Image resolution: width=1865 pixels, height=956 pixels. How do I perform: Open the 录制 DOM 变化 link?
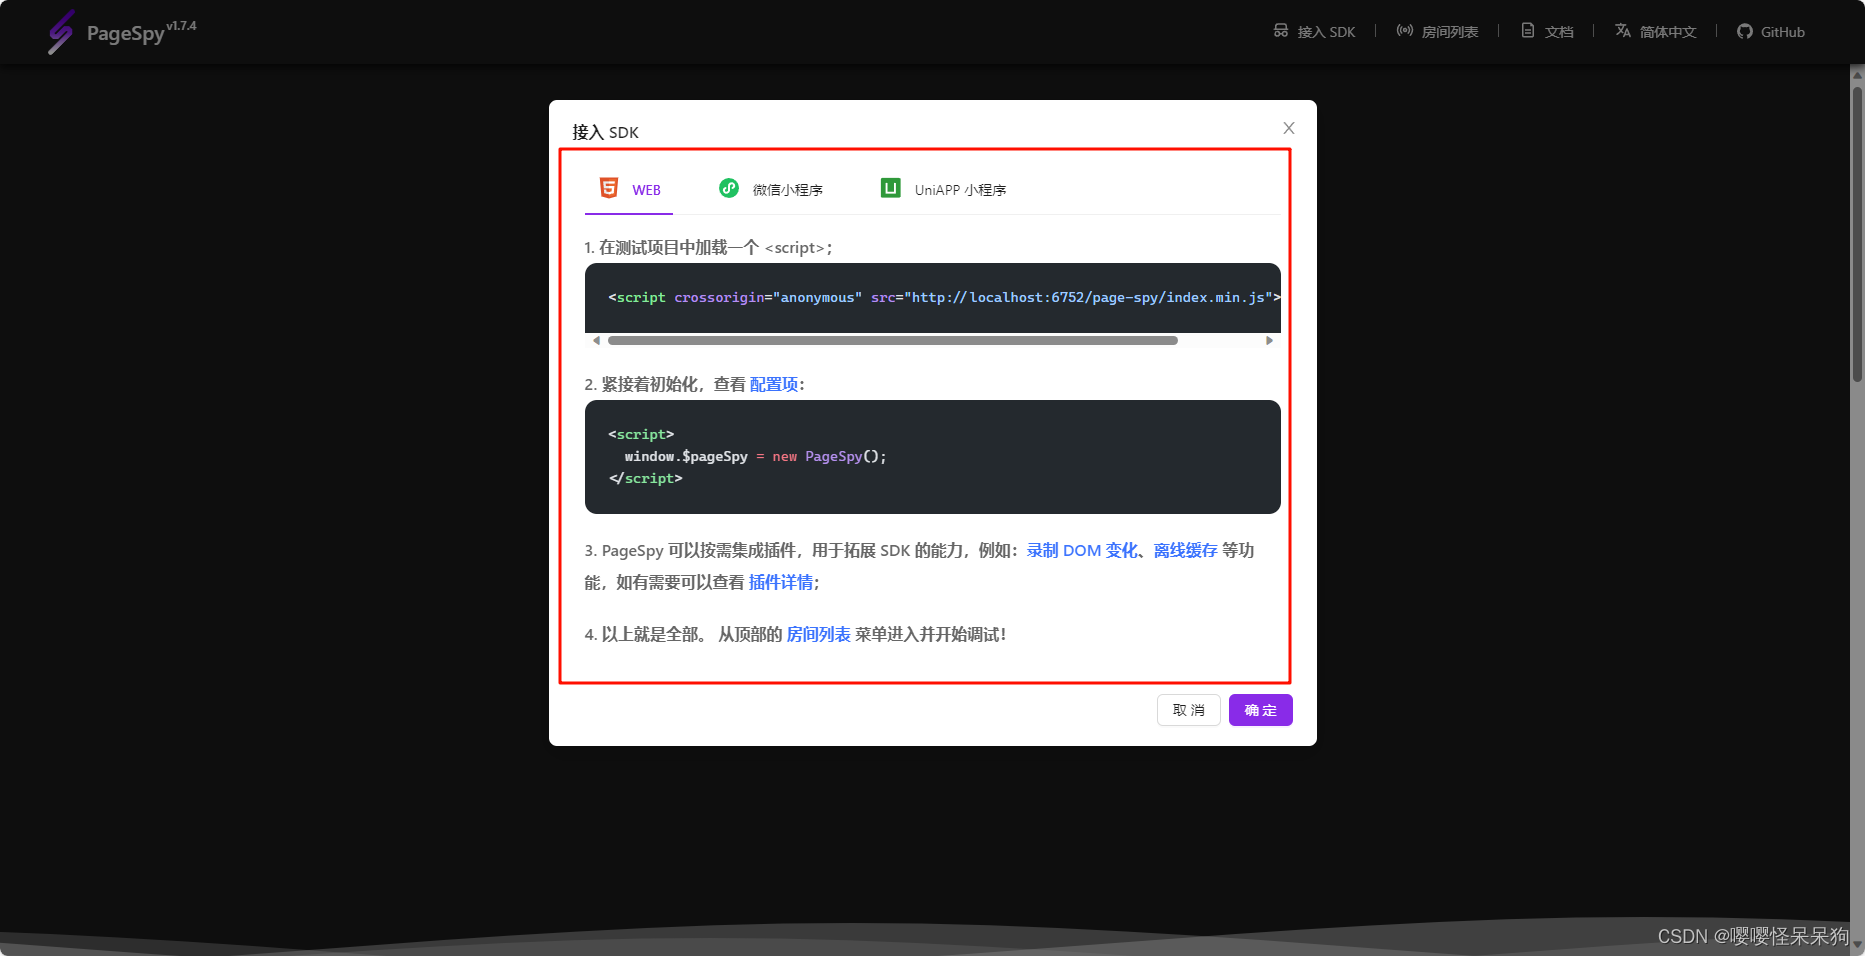pyautogui.click(x=1080, y=550)
